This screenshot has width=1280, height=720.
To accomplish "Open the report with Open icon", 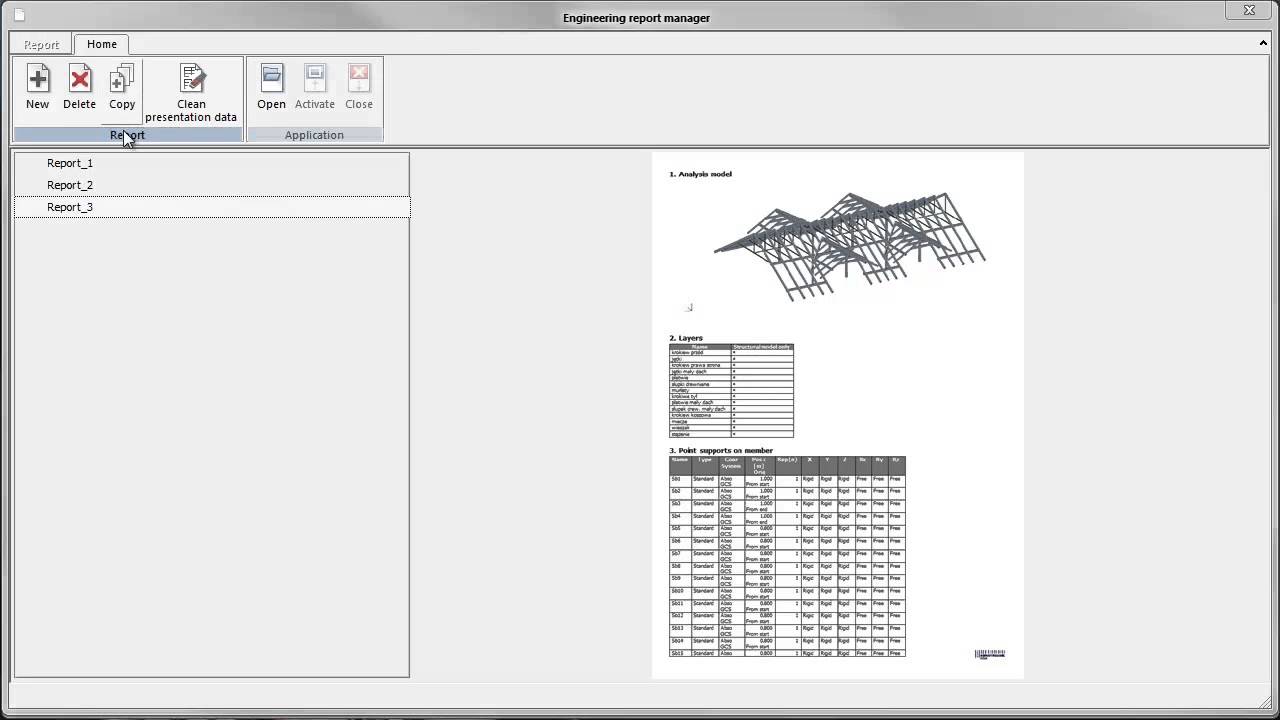I will (x=271, y=87).
